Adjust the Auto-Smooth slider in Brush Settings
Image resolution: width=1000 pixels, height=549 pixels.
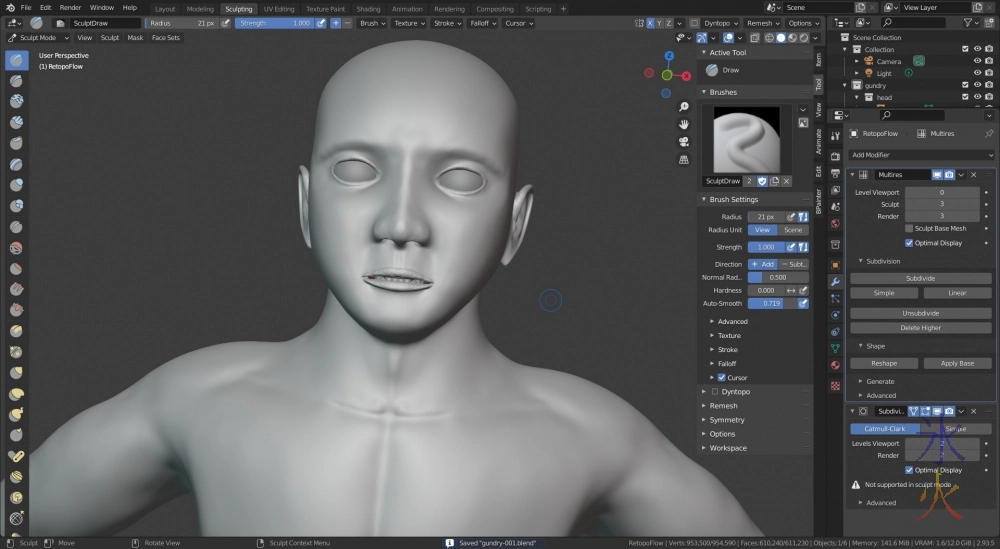click(x=771, y=303)
